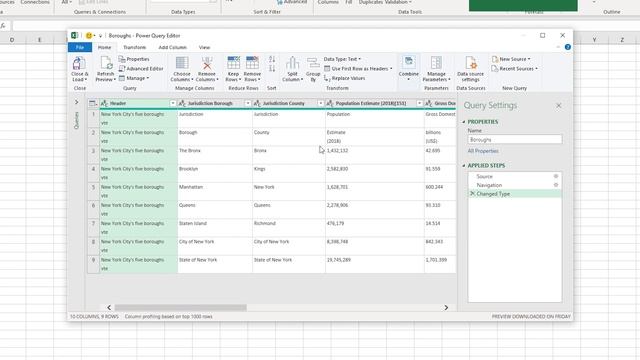The height and width of the screenshot is (360, 640).
Task: Switch to the Transform tab
Action: 134,47
